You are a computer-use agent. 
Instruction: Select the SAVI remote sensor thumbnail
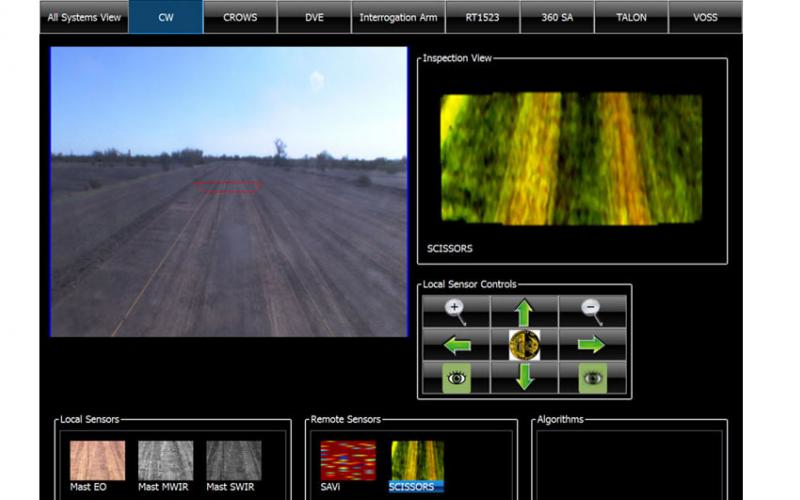coord(348,460)
